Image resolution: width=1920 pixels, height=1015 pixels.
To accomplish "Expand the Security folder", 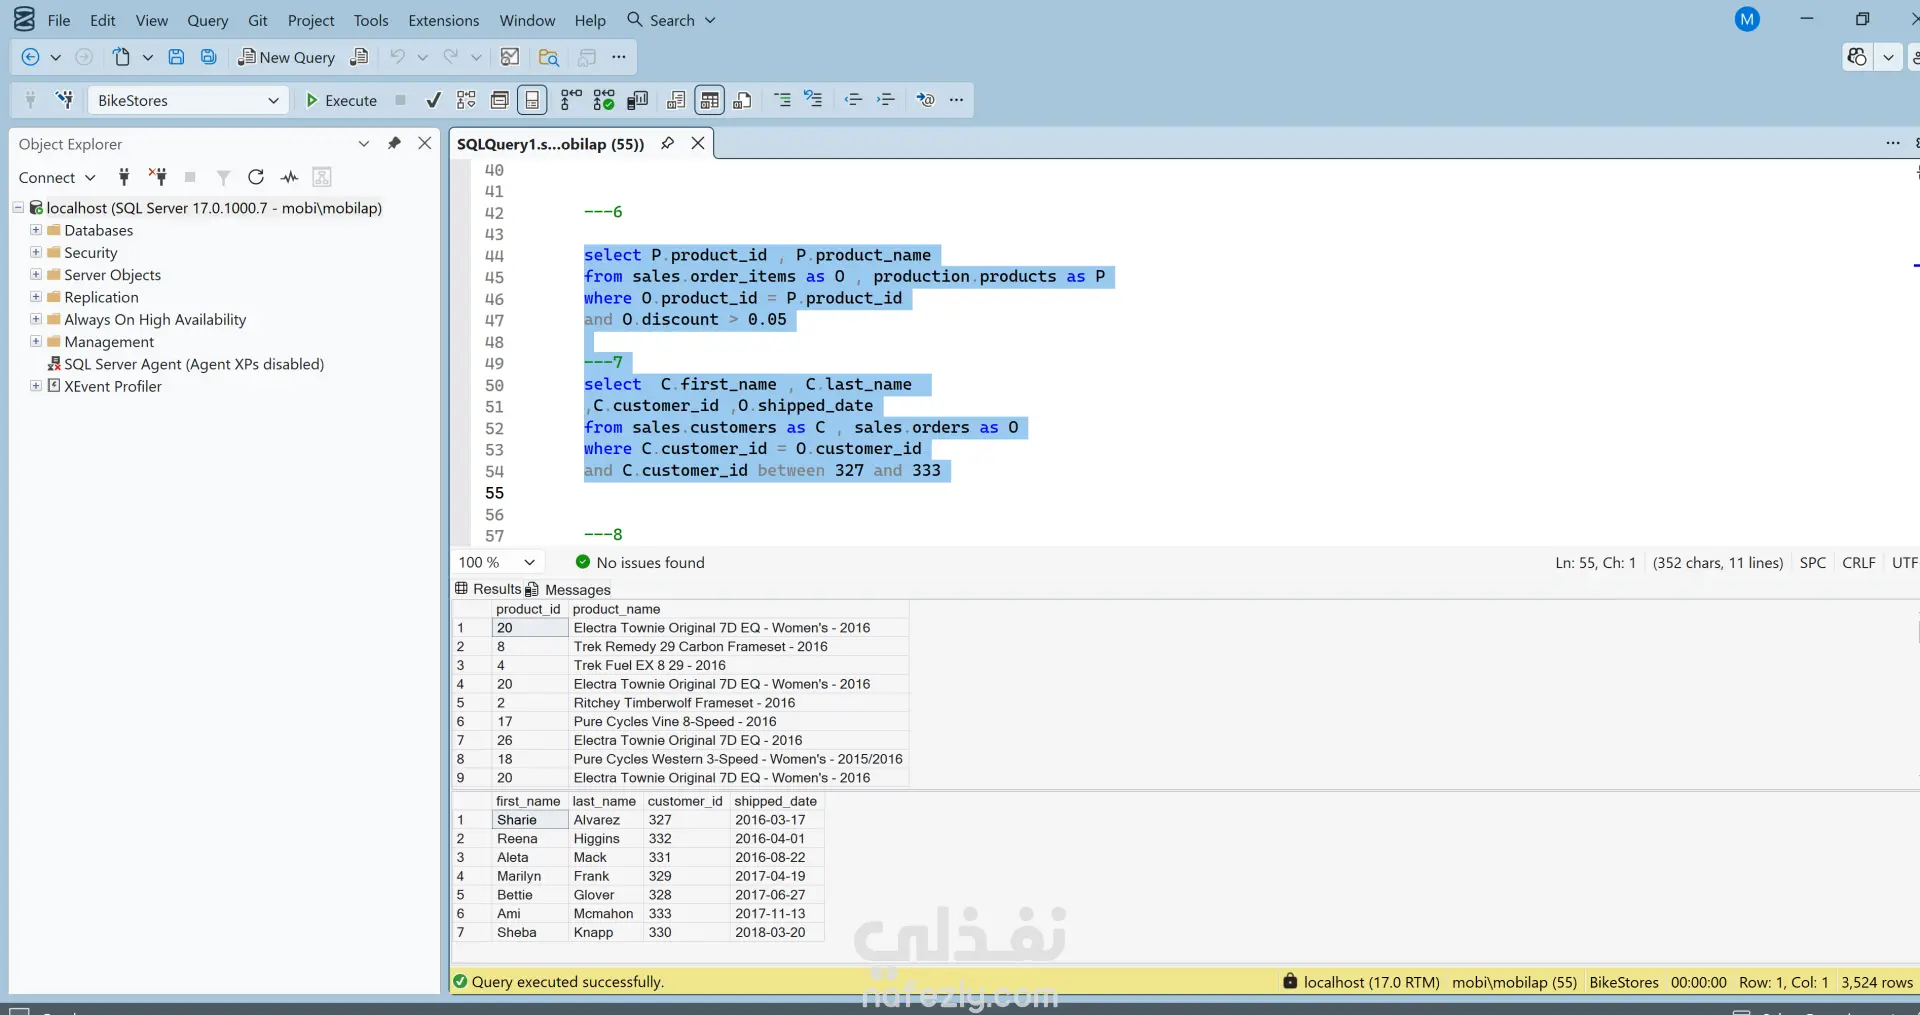I will [x=36, y=252].
